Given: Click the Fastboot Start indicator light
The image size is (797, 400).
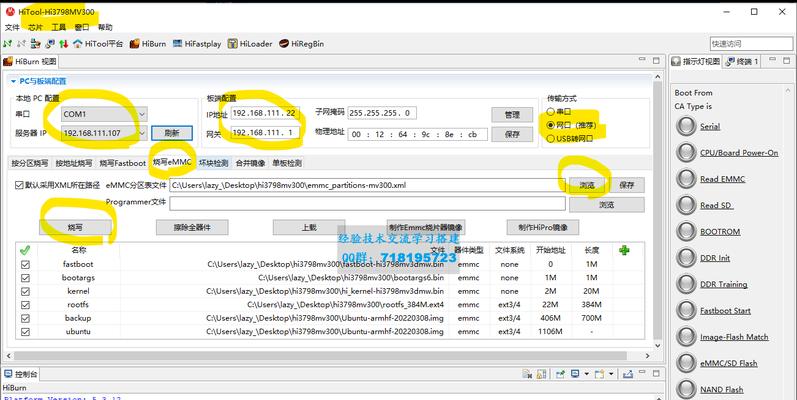Looking at the screenshot, I should 686,311.
